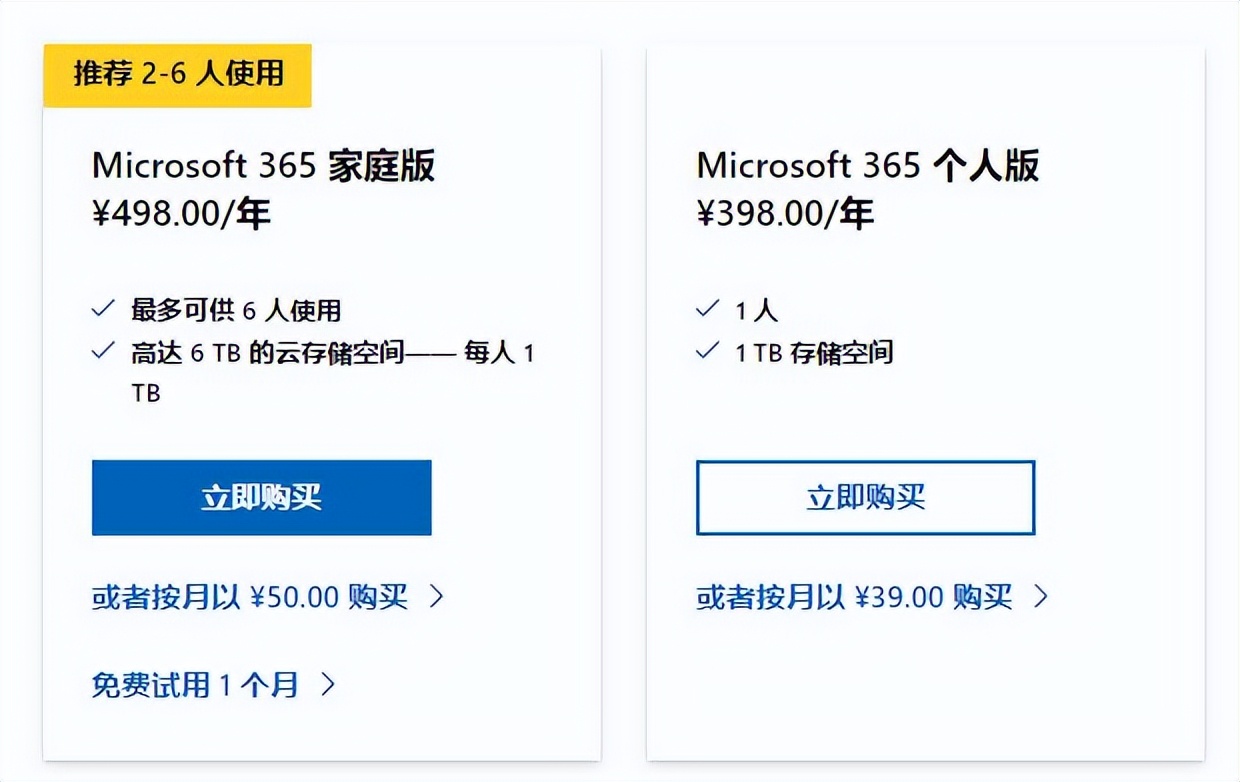The width and height of the screenshot is (1240, 782).
Task: Select the Microsoft 365 家庭版 title
Action: (264, 166)
